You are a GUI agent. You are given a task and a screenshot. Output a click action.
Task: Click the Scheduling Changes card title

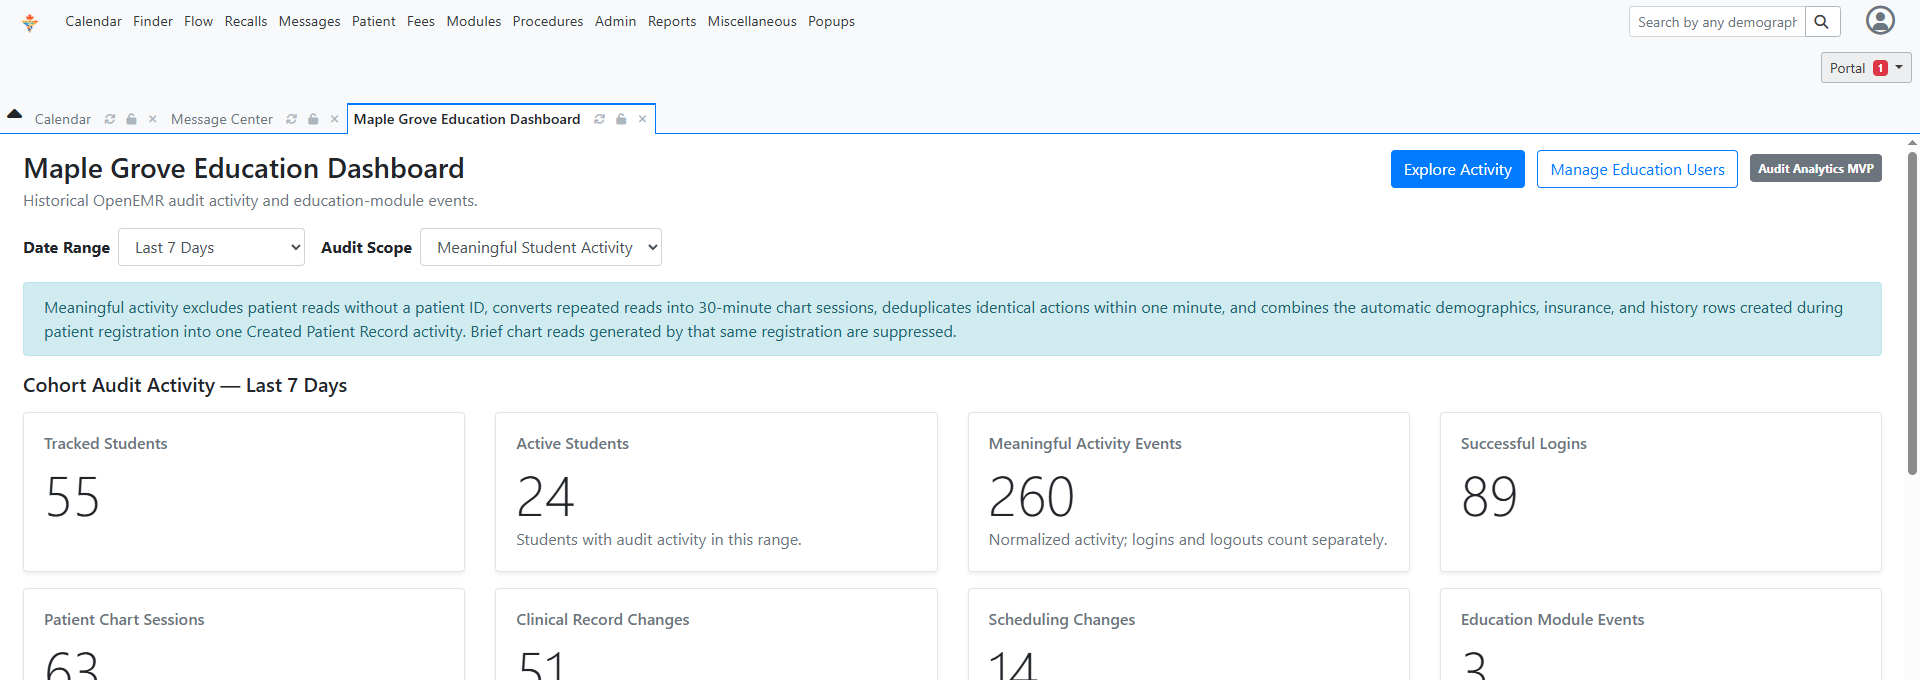click(1062, 619)
